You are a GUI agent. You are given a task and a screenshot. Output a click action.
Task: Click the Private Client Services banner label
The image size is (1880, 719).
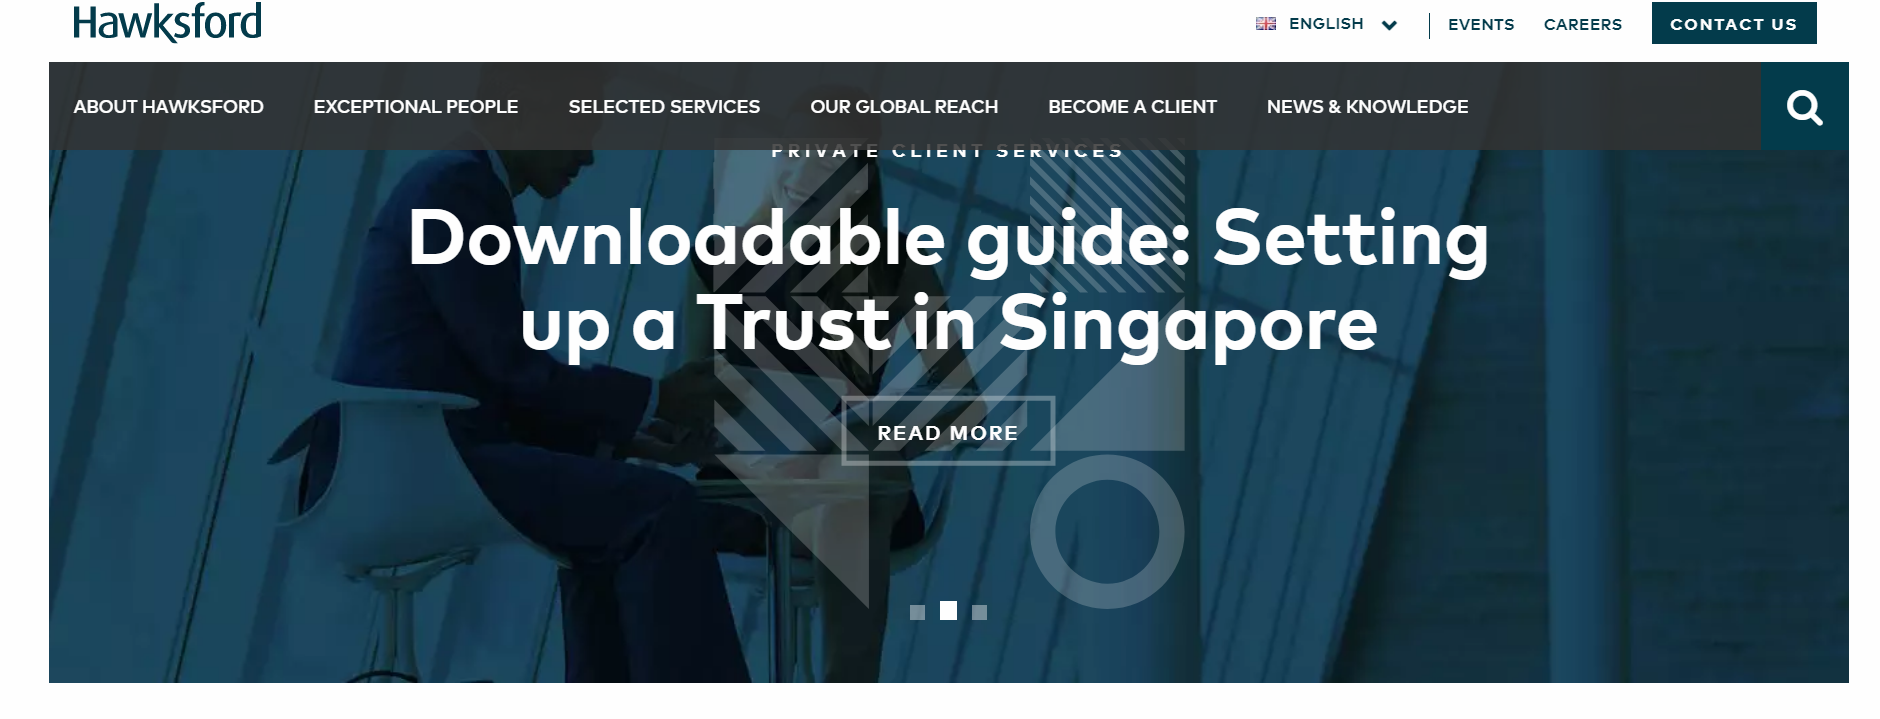pos(948,152)
